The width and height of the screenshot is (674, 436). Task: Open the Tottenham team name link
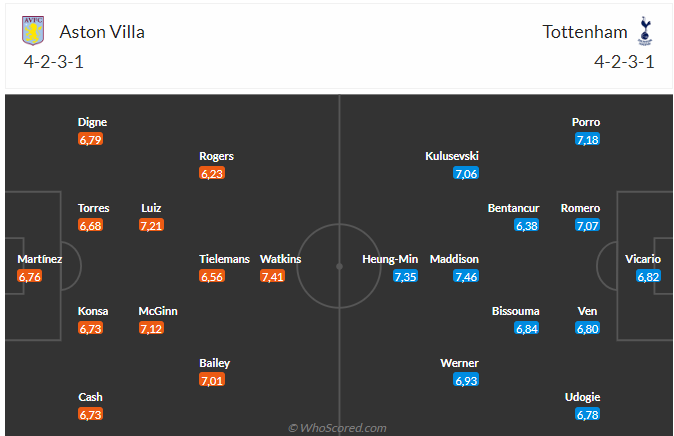click(x=585, y=32)
